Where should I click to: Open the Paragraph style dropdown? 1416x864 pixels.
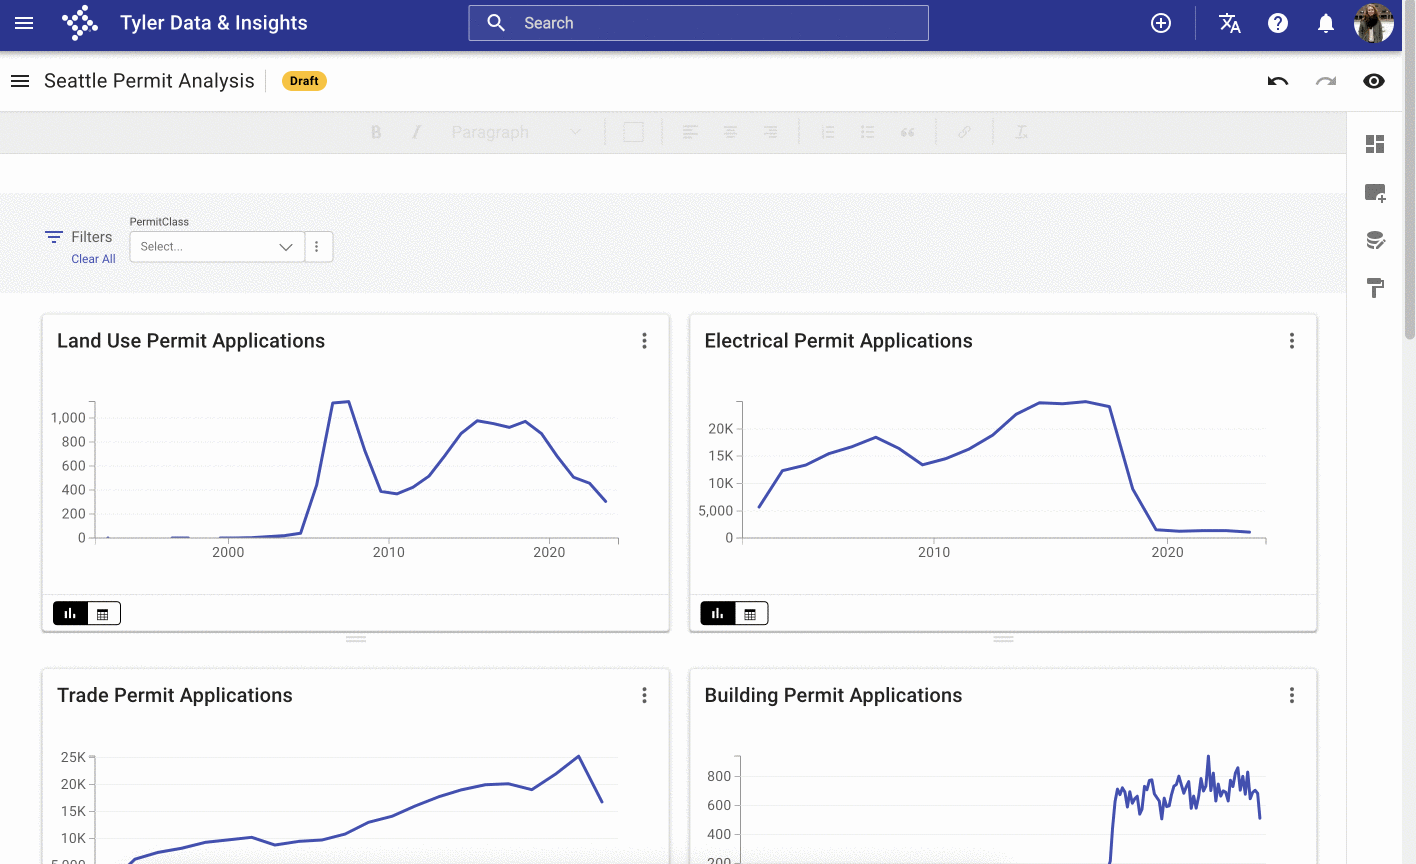coord(516,132)
